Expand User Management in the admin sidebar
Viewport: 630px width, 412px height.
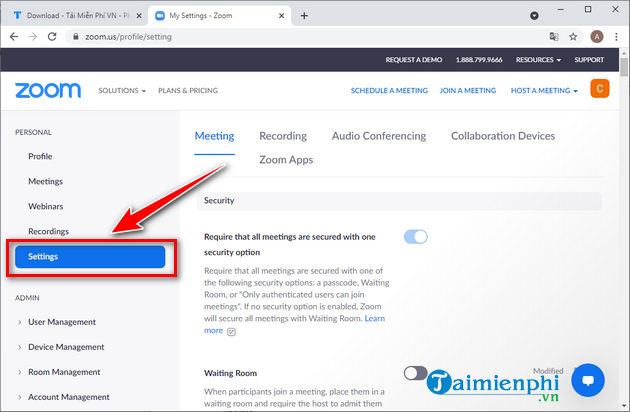point(62,322)
